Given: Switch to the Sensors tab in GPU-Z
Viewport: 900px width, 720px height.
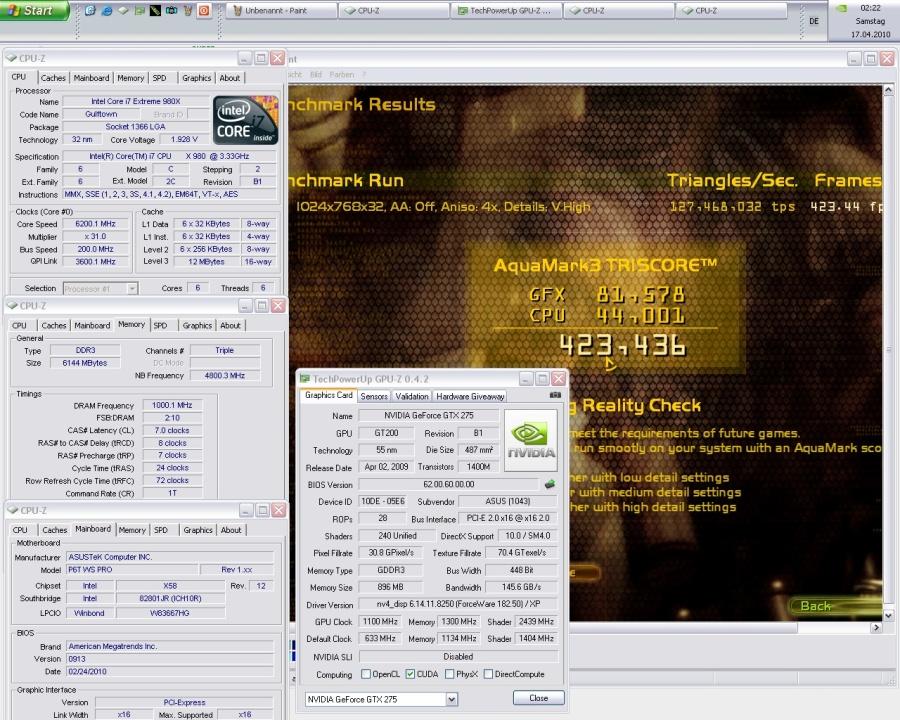Looking at the screenshot, I should point(374,396).
